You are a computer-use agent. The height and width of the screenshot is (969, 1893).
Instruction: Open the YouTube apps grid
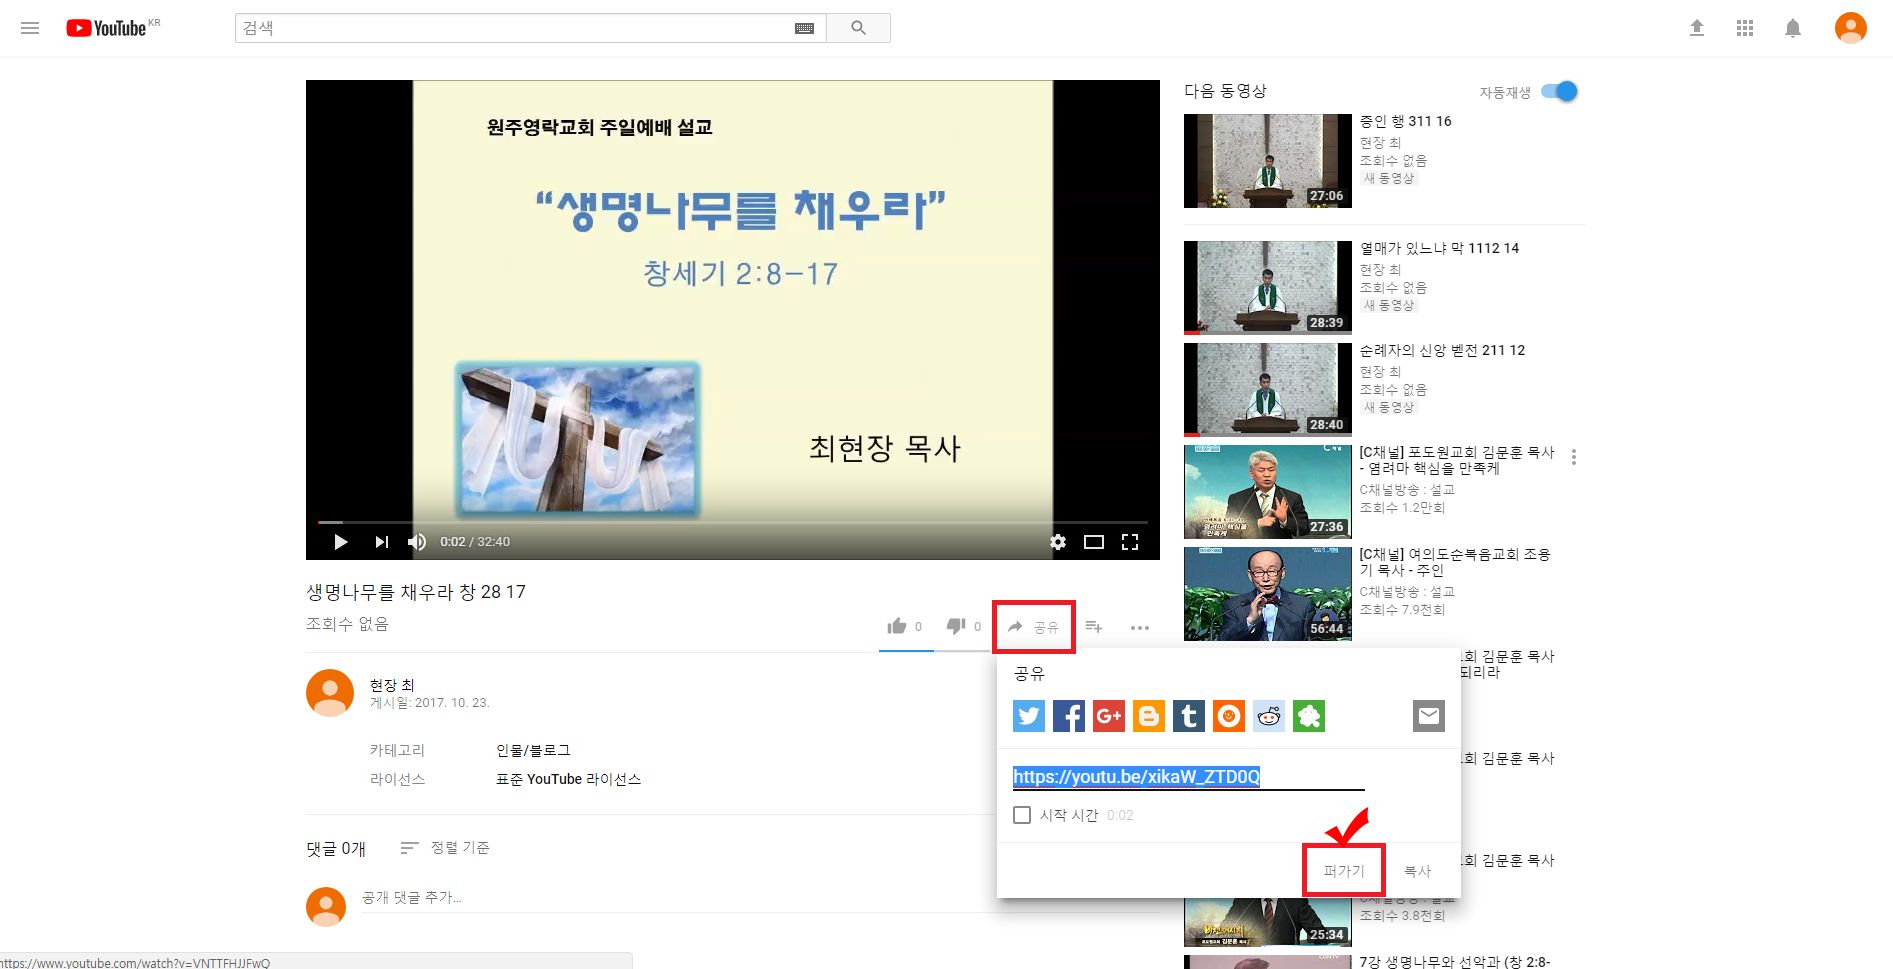click(x=1745, y=28)
